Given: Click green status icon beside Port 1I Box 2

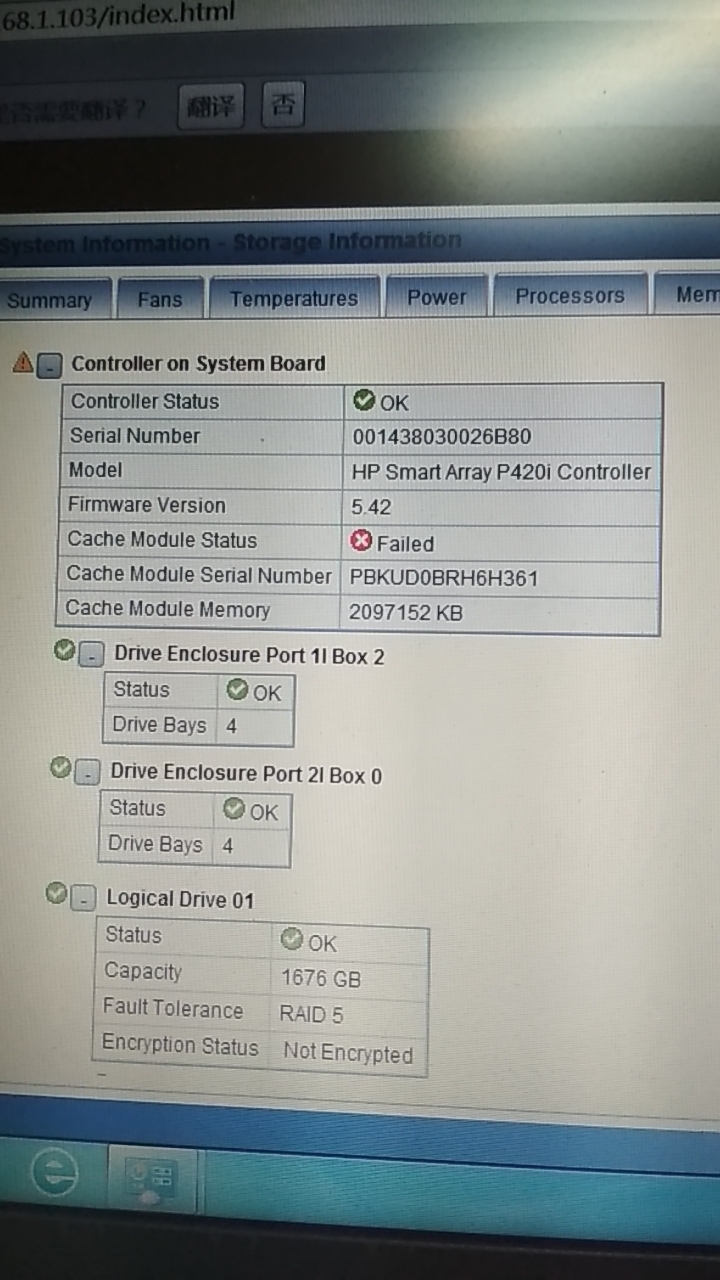Looking at the screenshot, I should coord(64,652).
